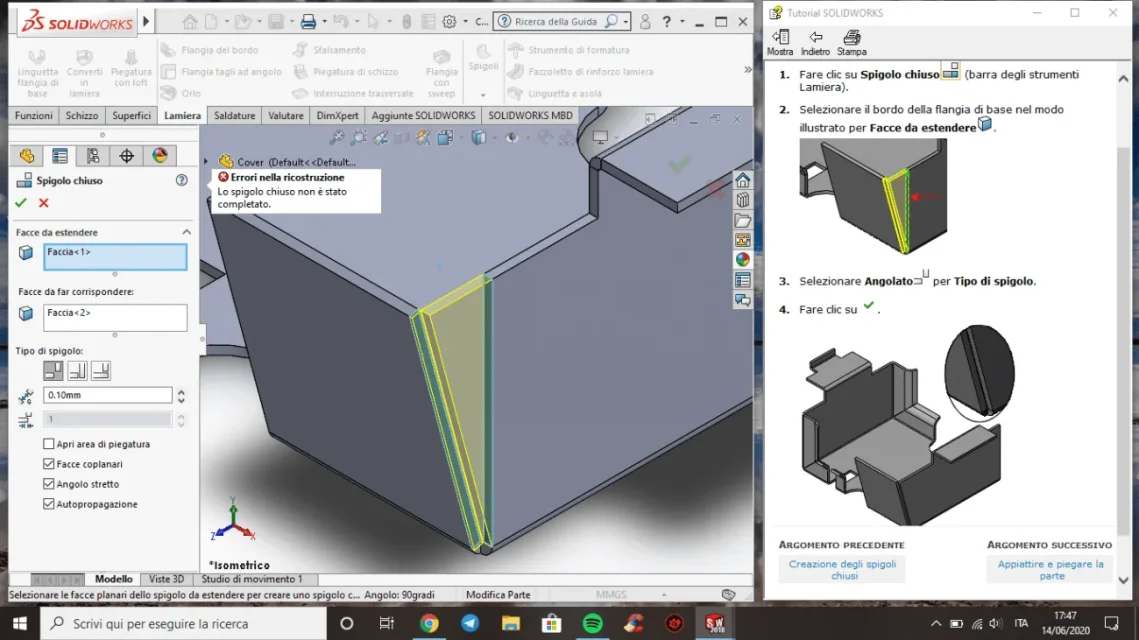Switch to Funzioni ribbon tab
Screen dimensions: 1139x640
click(x=33, y=116)
